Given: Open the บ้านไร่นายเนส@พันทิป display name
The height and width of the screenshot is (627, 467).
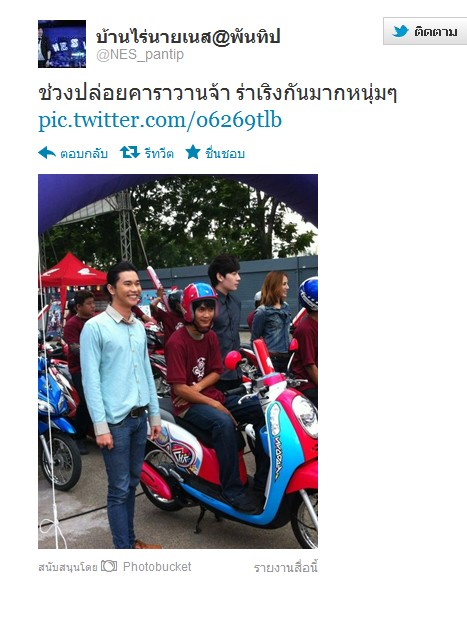Looking at the screenshot, I should point(188,37).
